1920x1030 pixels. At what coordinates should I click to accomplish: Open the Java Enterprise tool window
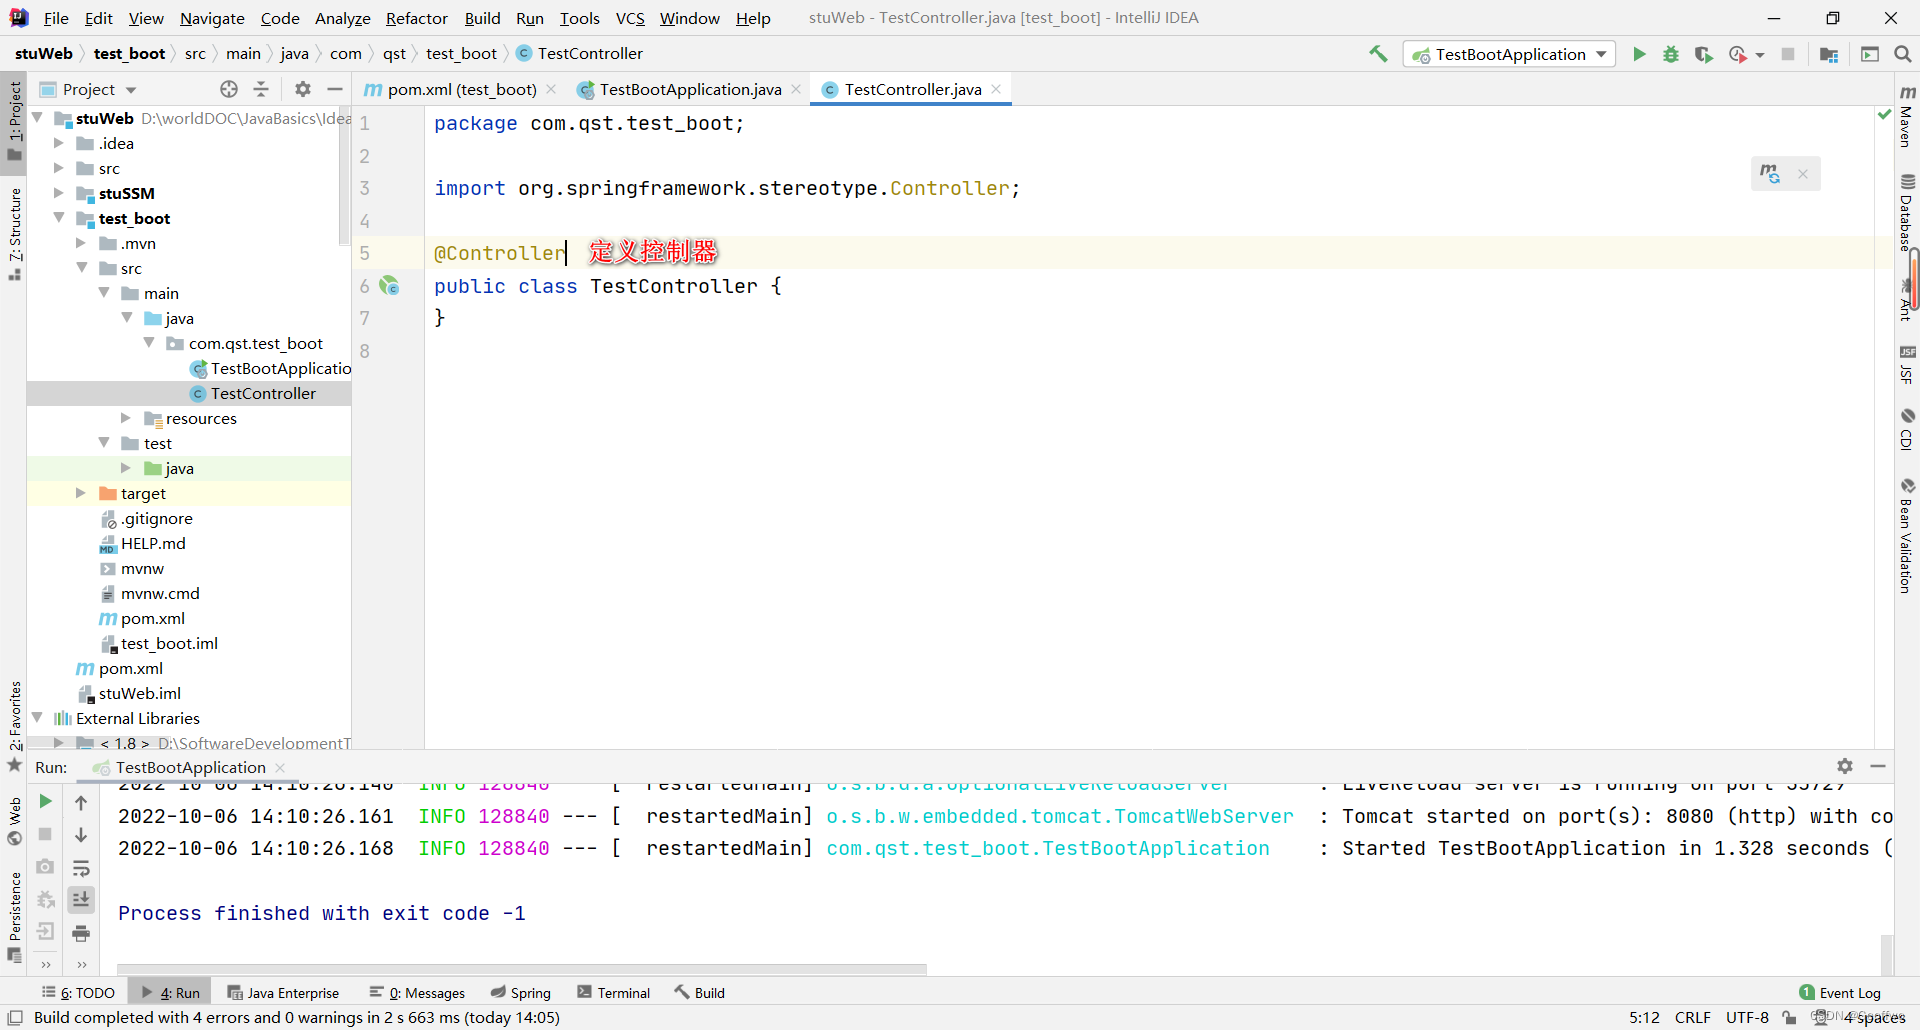pos(283,992)
